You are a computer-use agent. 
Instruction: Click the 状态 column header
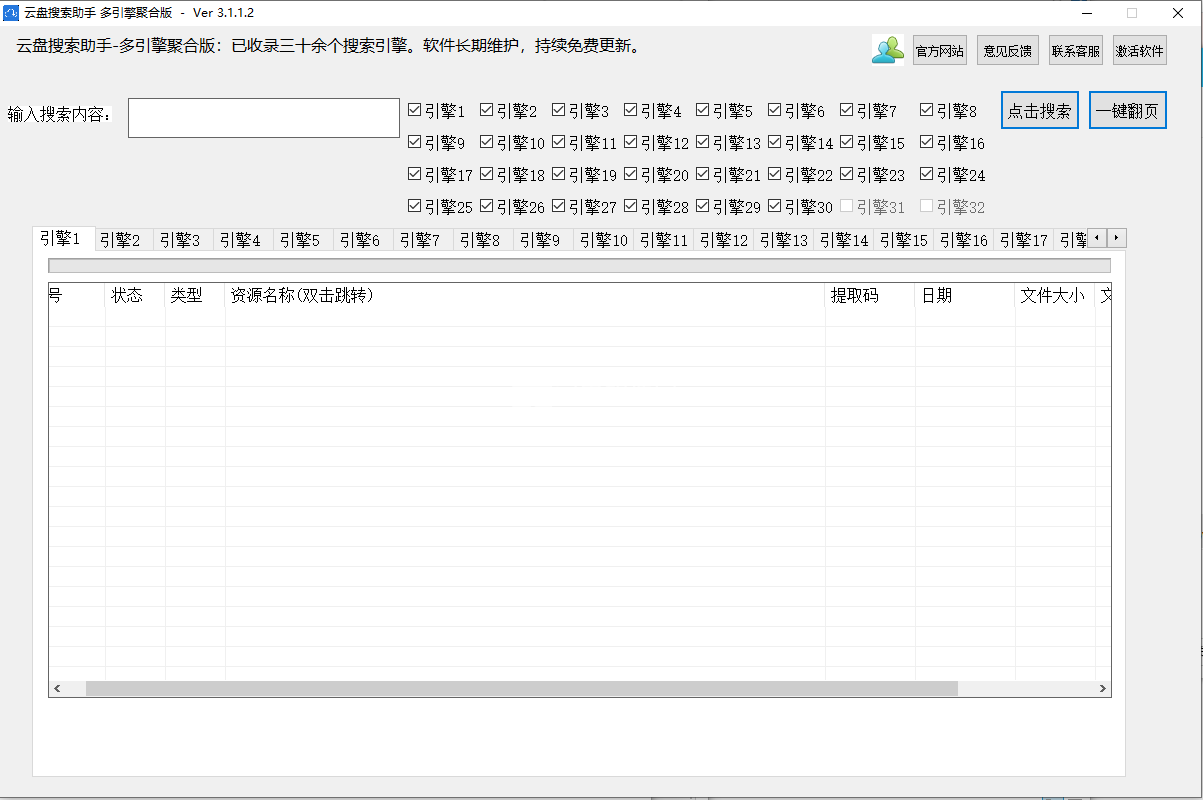click(x=136, y=296)
